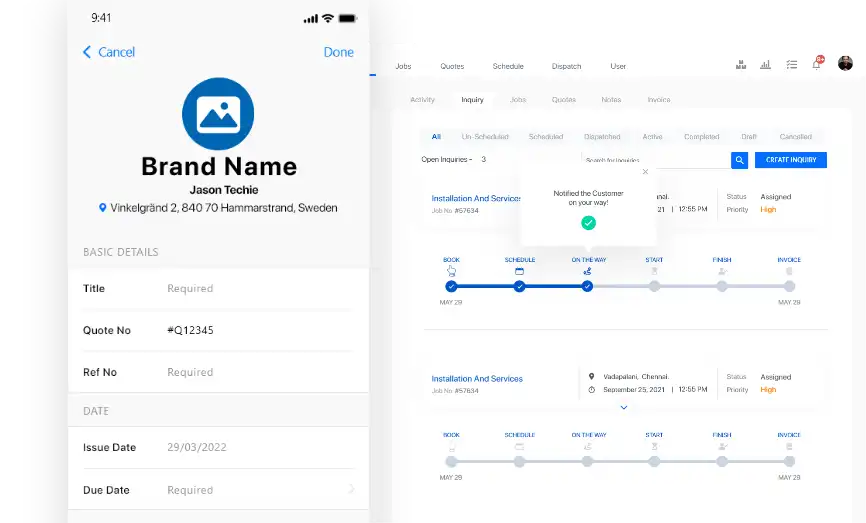Filter by Completed inquiries
The height and width of the screenshot is (523, 866).
click(701, 137)
